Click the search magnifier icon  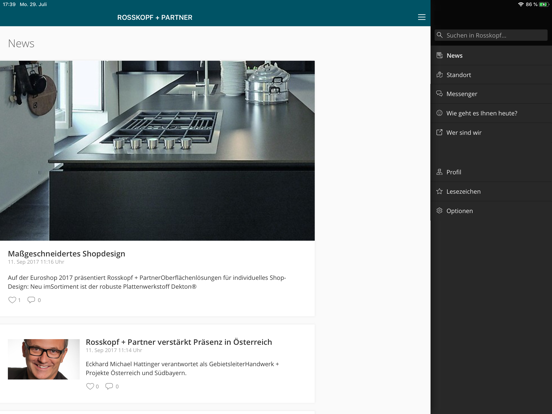tap(439, 35)
